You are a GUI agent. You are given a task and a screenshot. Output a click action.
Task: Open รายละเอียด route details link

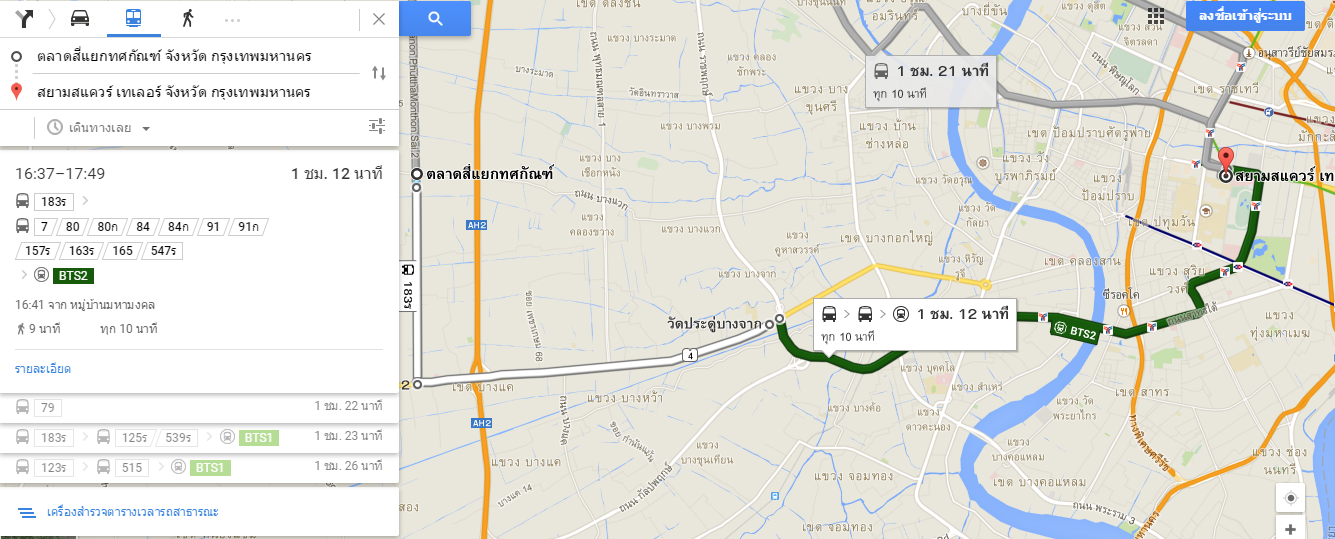tap(43, 369)
